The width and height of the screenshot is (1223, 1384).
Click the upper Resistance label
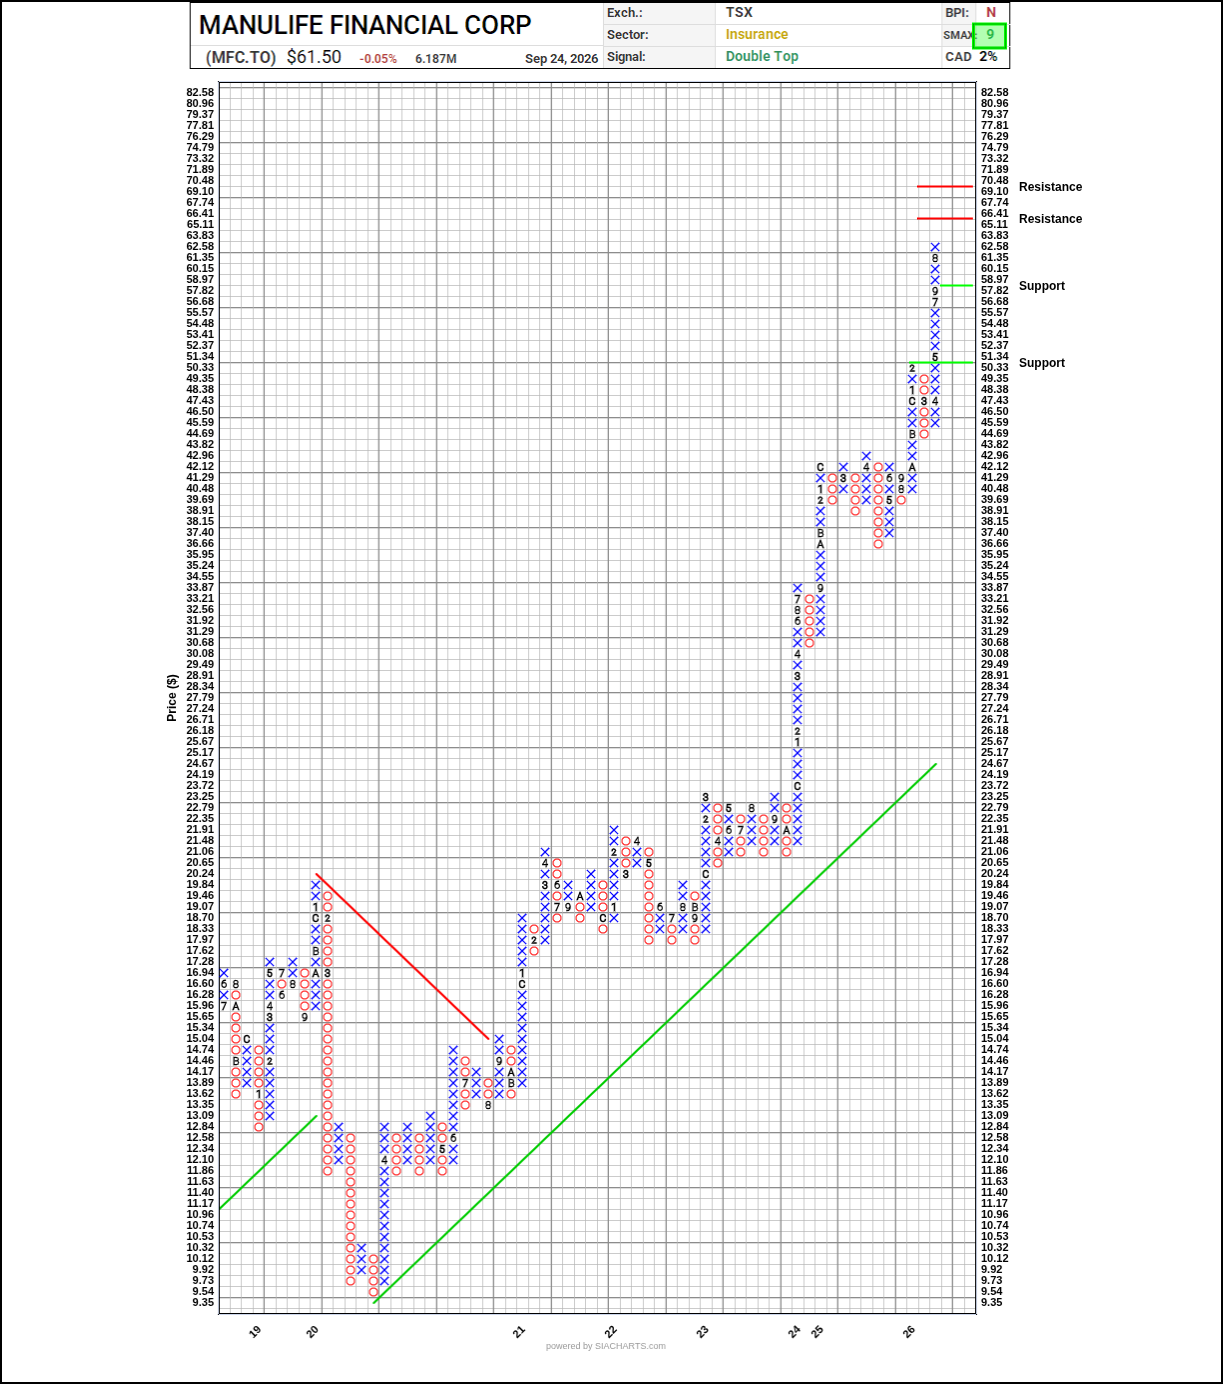coord(1050,187)
